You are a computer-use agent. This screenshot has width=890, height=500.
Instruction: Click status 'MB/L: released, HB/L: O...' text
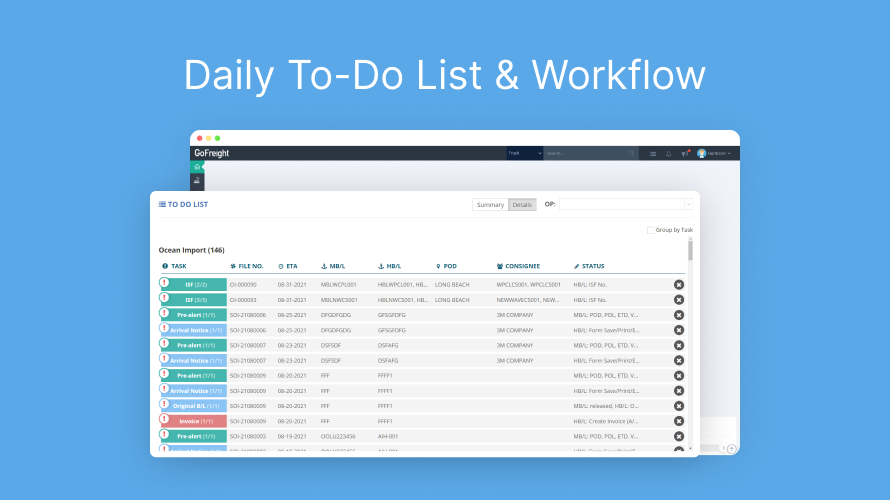point(606,406)
